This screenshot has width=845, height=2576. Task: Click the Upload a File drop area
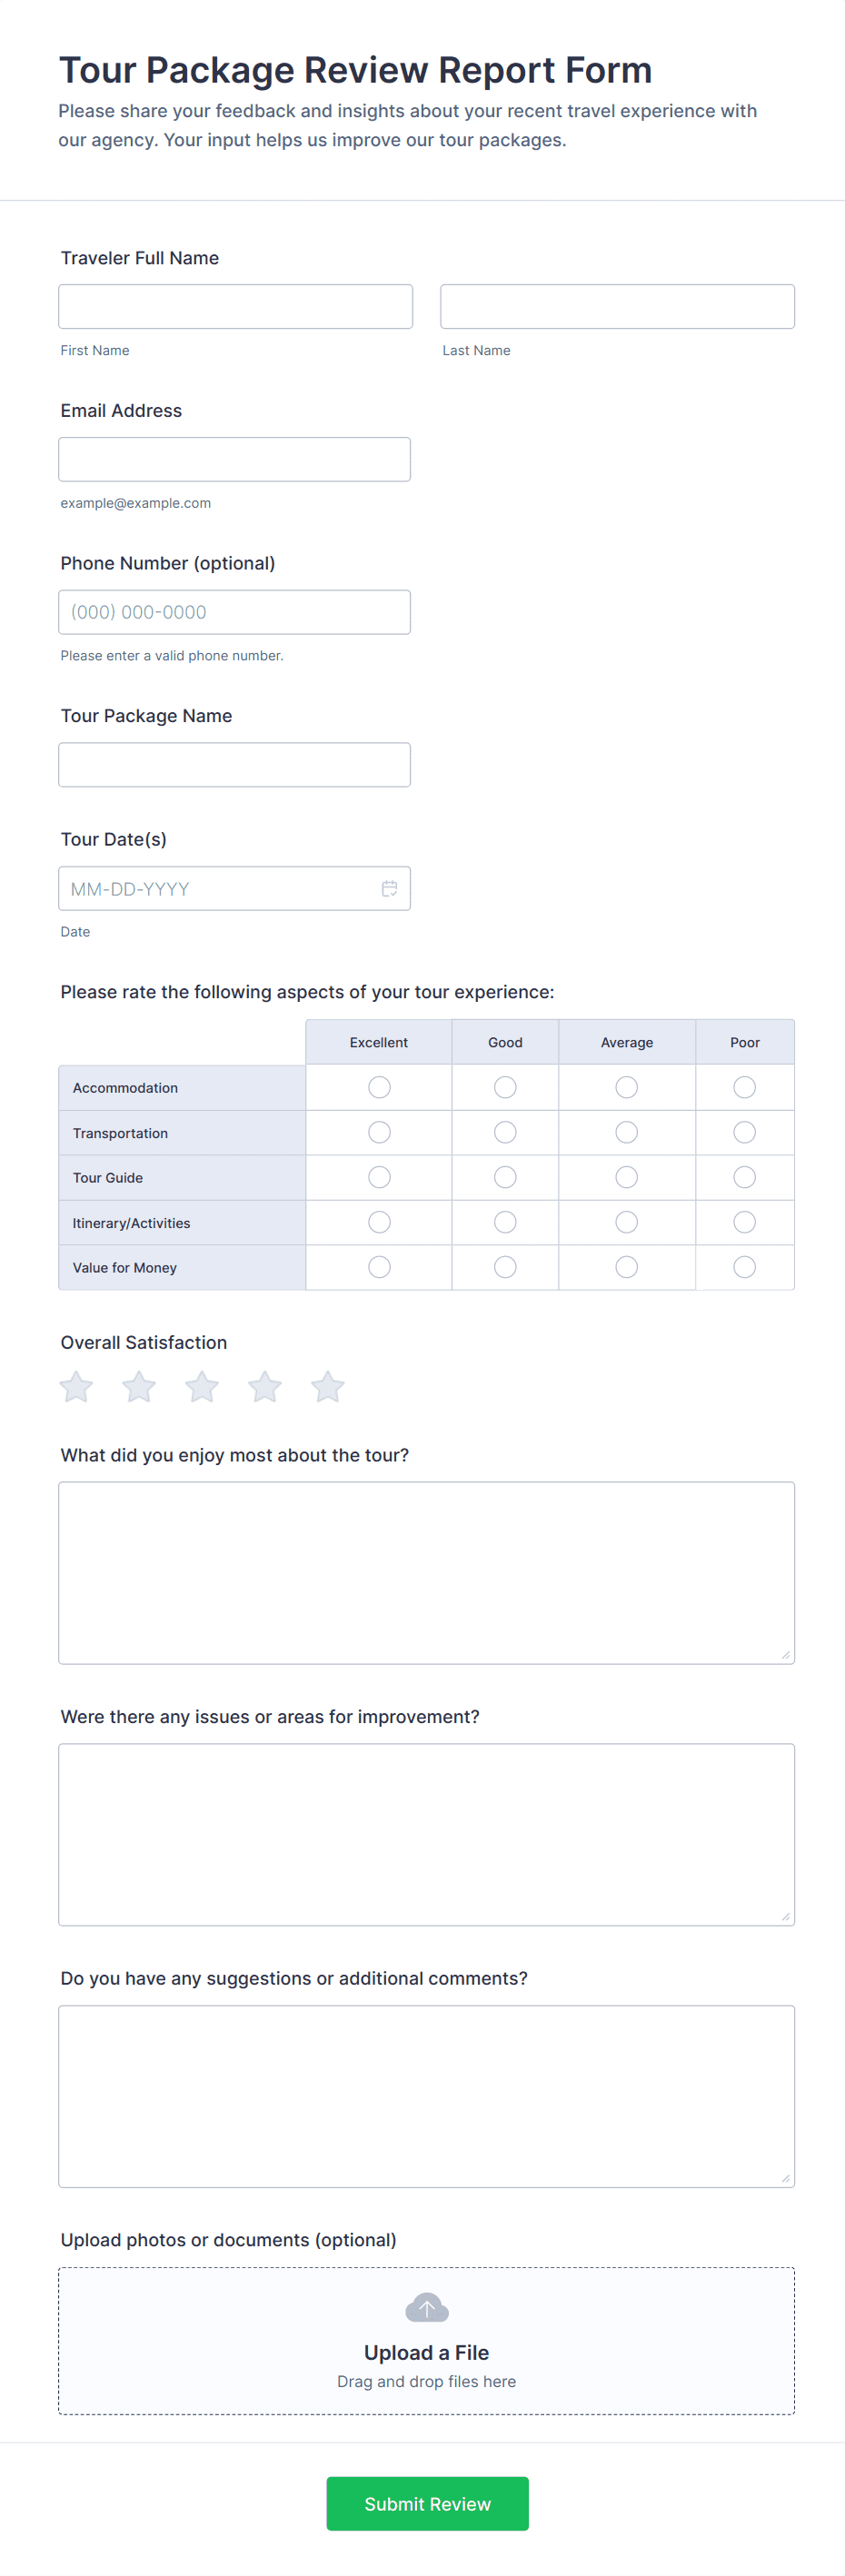[427, 2360]
